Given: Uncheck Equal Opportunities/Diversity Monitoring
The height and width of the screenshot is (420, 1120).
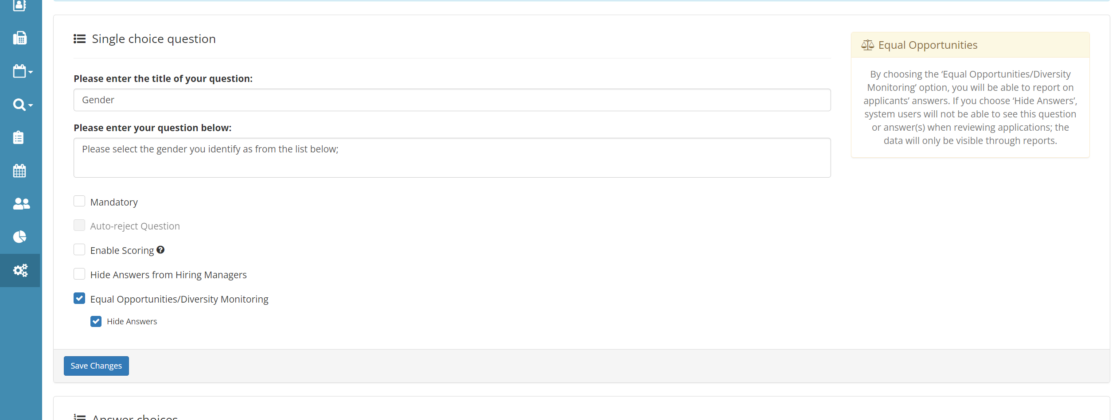Looking at the screenshot, I should 80,298.
